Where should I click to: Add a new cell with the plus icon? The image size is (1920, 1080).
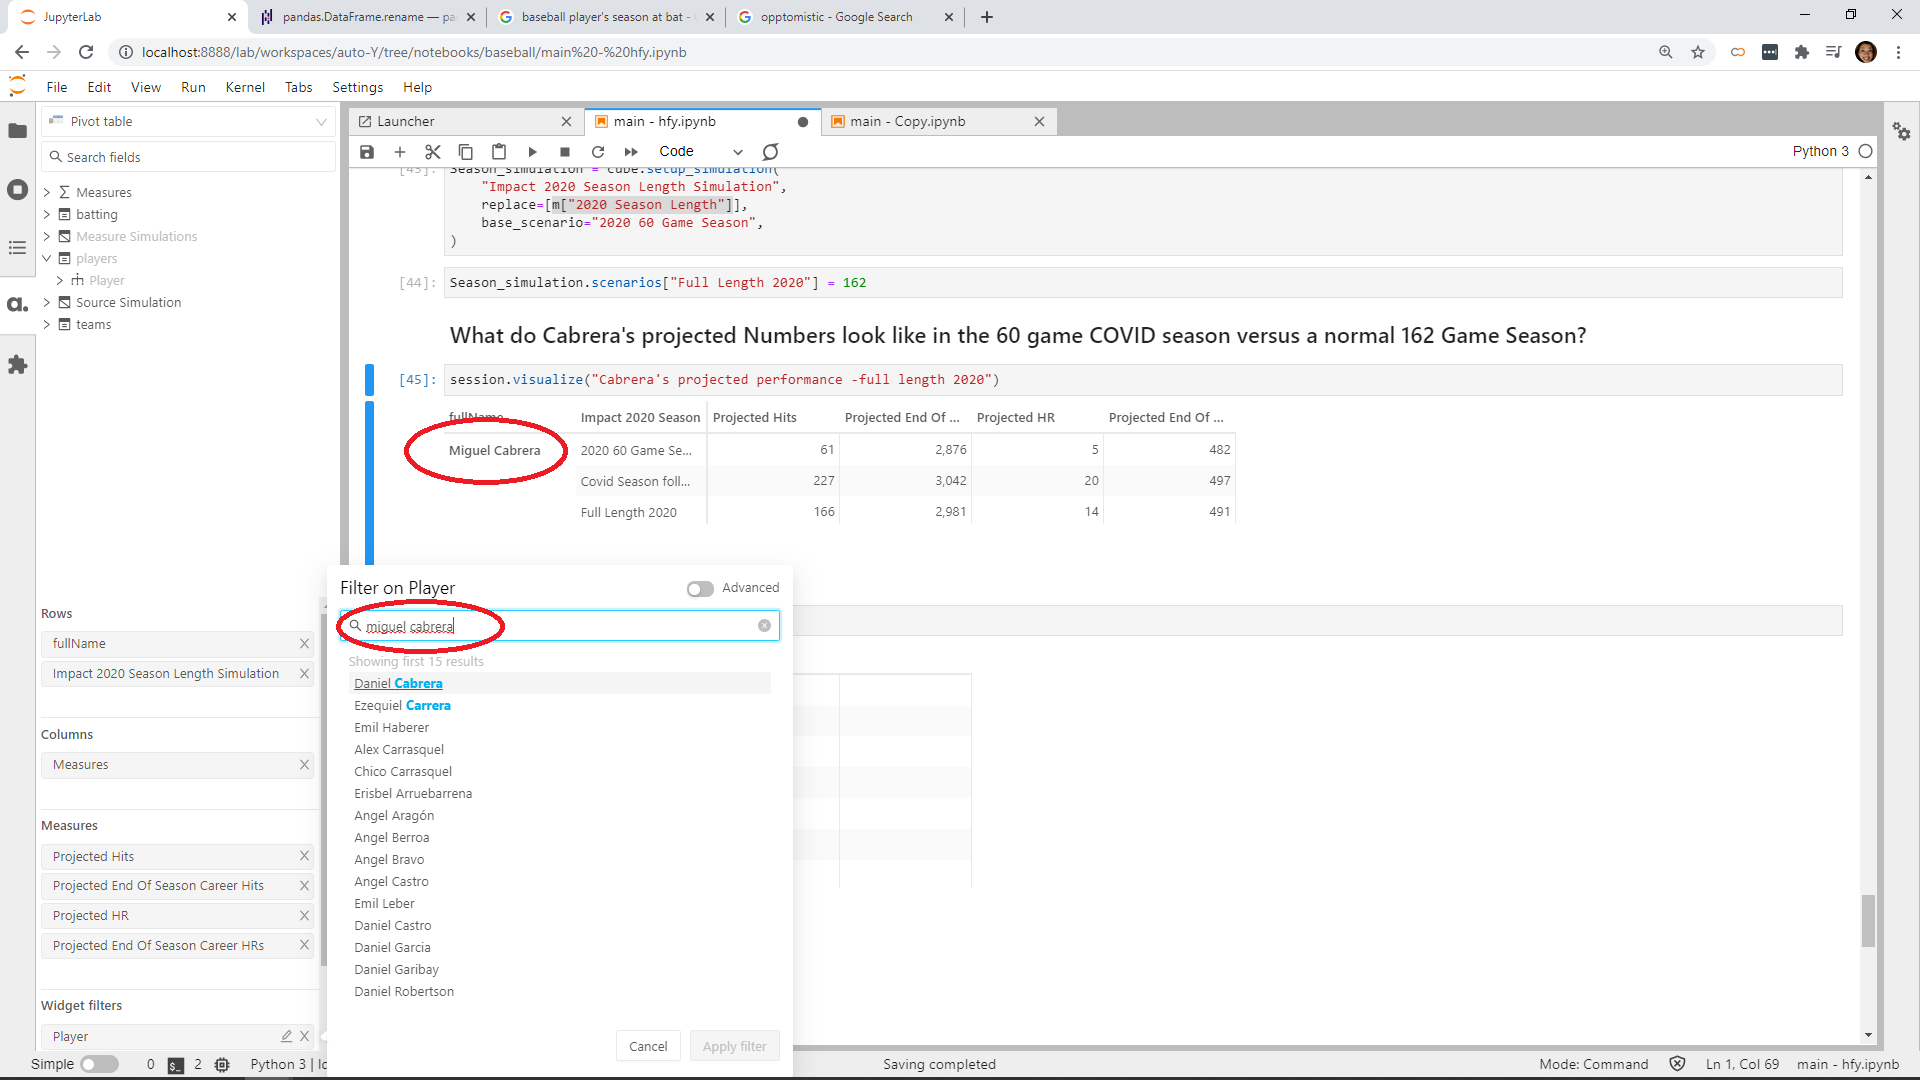coord(400,152)
